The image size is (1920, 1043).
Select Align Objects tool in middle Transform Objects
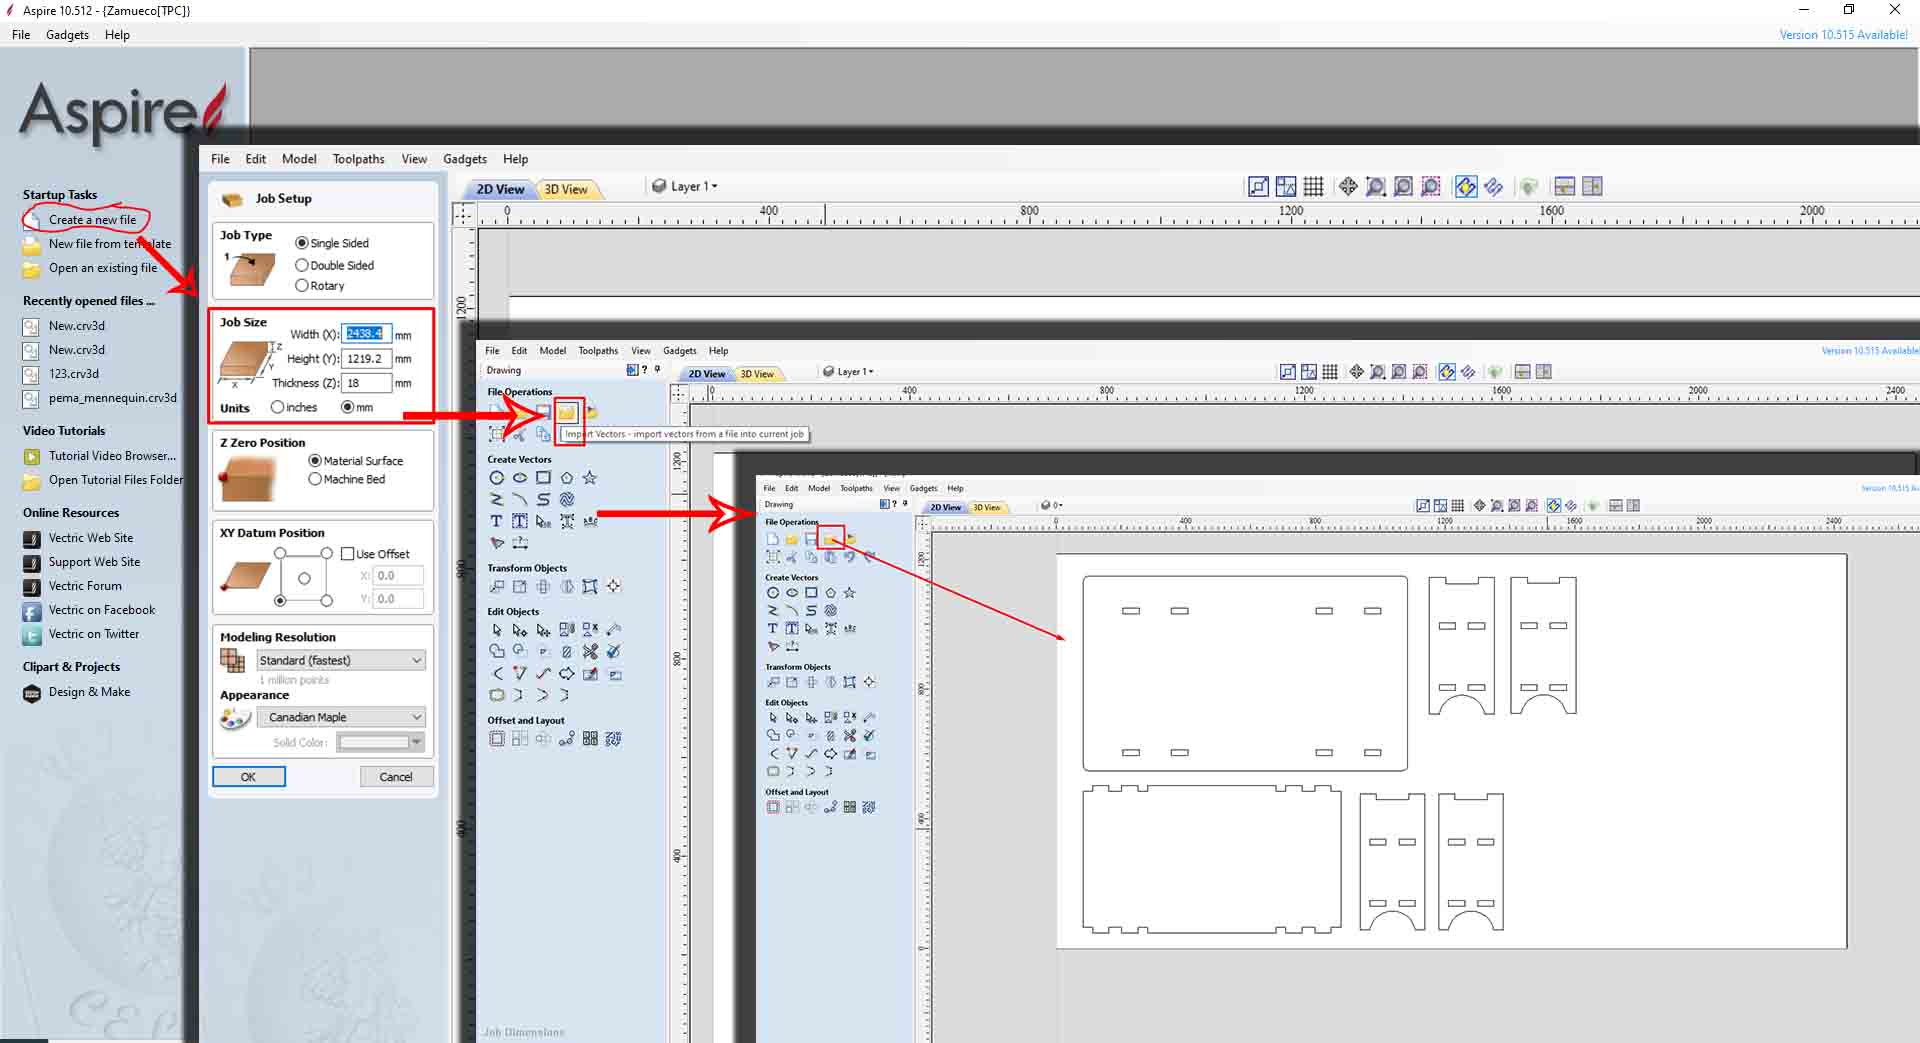pyautogui.click(x=613, y=586)
